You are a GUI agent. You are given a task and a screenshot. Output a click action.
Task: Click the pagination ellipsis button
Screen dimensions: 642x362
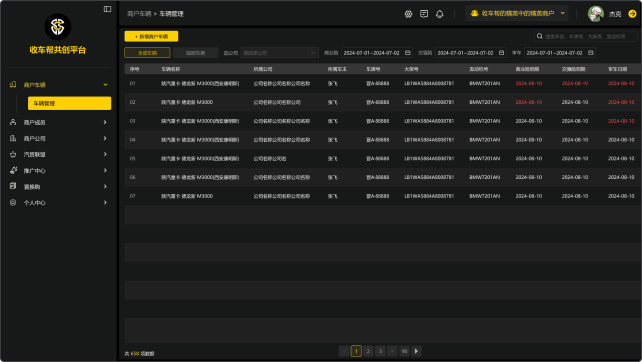pos(392,351)
